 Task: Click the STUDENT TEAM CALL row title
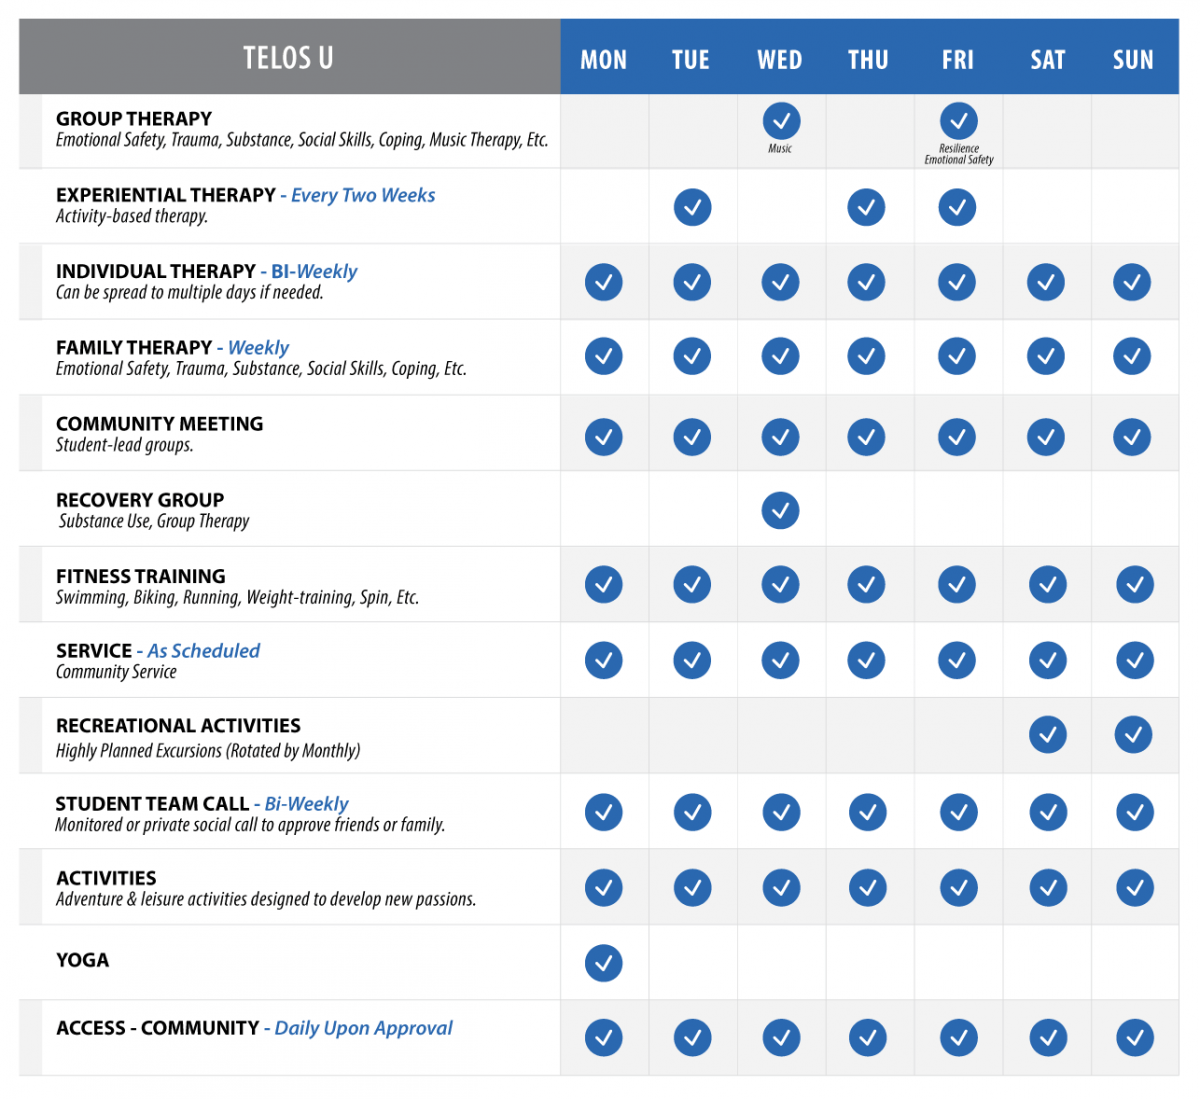[x=152, y=804]
